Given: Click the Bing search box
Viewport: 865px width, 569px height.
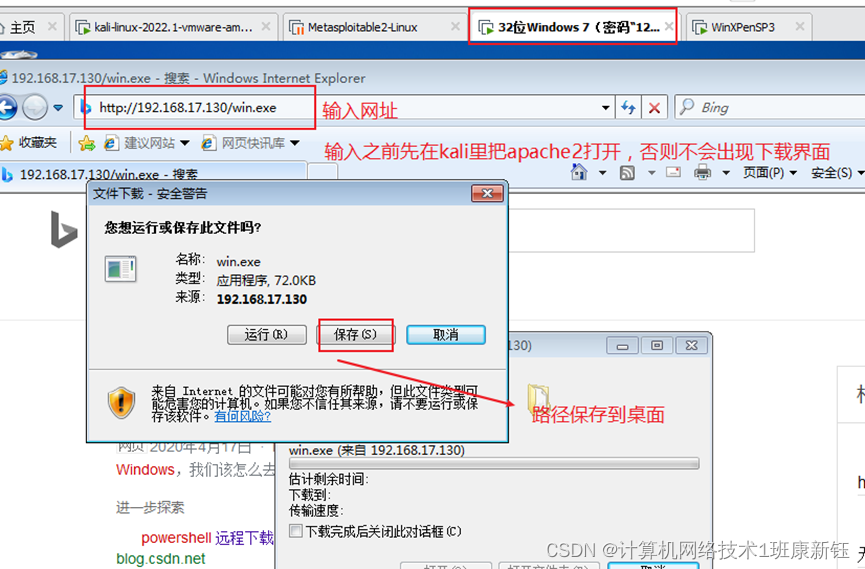Looking at the screenshot, I should [x=770, y=108].
